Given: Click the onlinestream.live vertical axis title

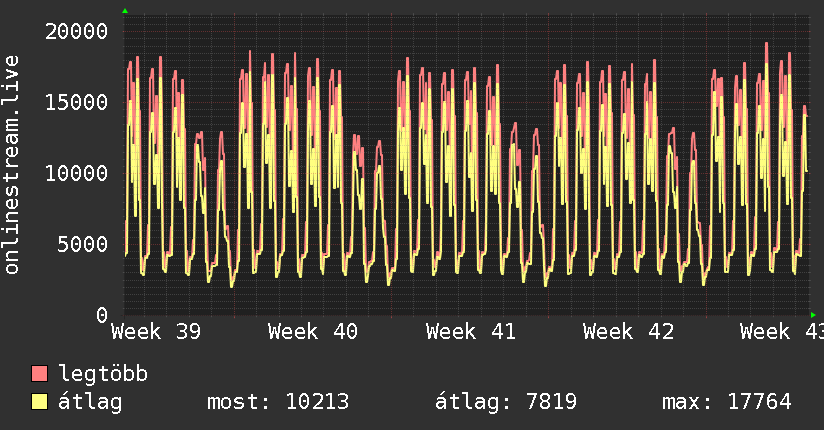Looking at the screenshot, I should [11, 165].
